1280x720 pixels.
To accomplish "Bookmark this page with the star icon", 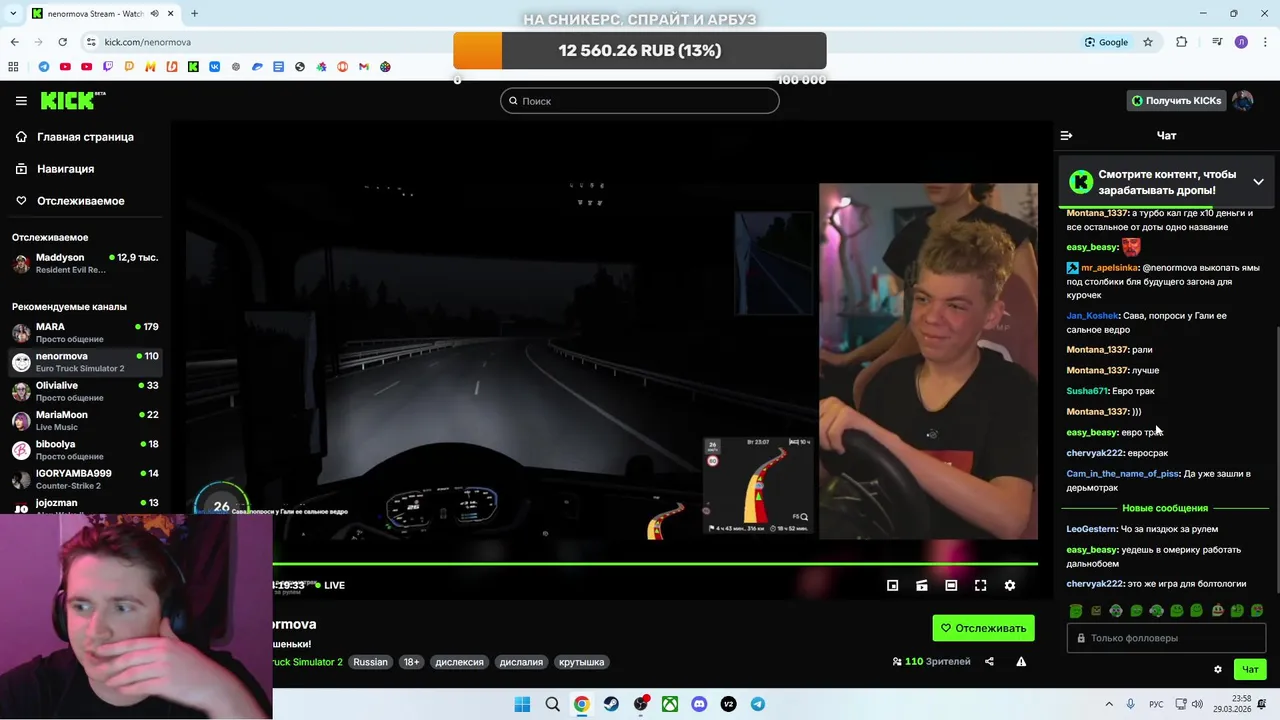I will click(x=1148, y=42).
